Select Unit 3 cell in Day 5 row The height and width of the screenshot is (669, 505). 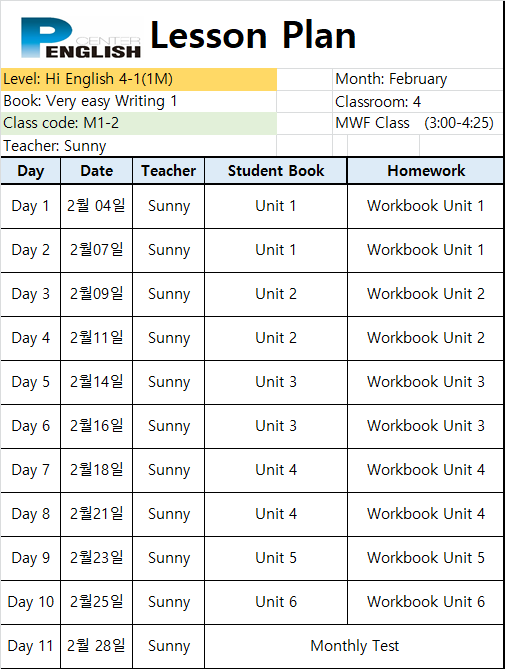(276, 382)
